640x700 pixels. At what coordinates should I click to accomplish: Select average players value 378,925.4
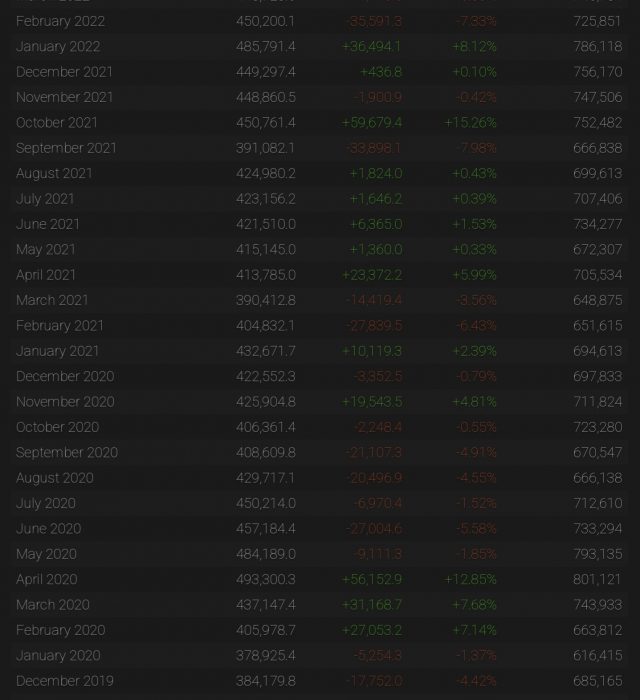point(265,656)
